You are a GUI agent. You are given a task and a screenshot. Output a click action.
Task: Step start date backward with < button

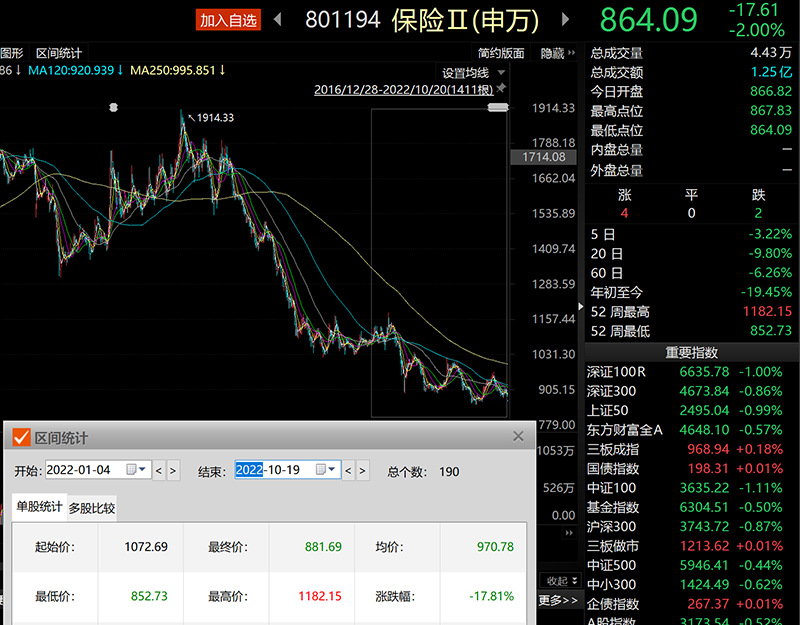[x=159, y=470]
